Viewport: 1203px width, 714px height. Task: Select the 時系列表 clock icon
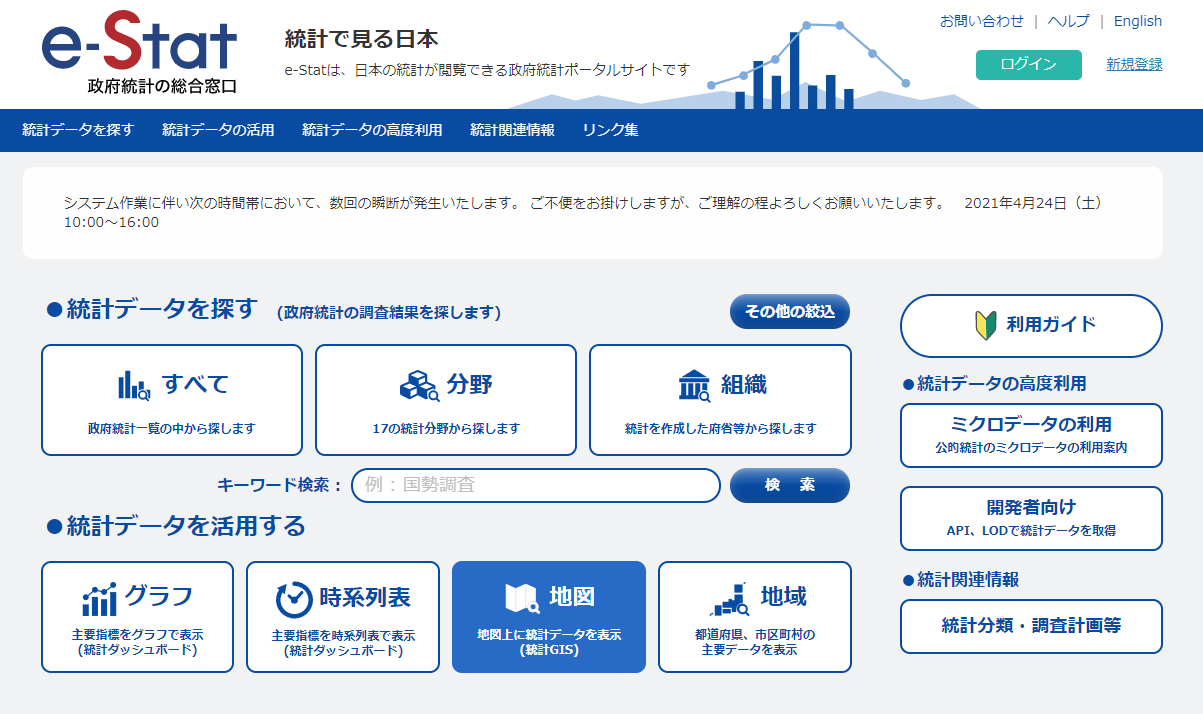click(294, 599)
